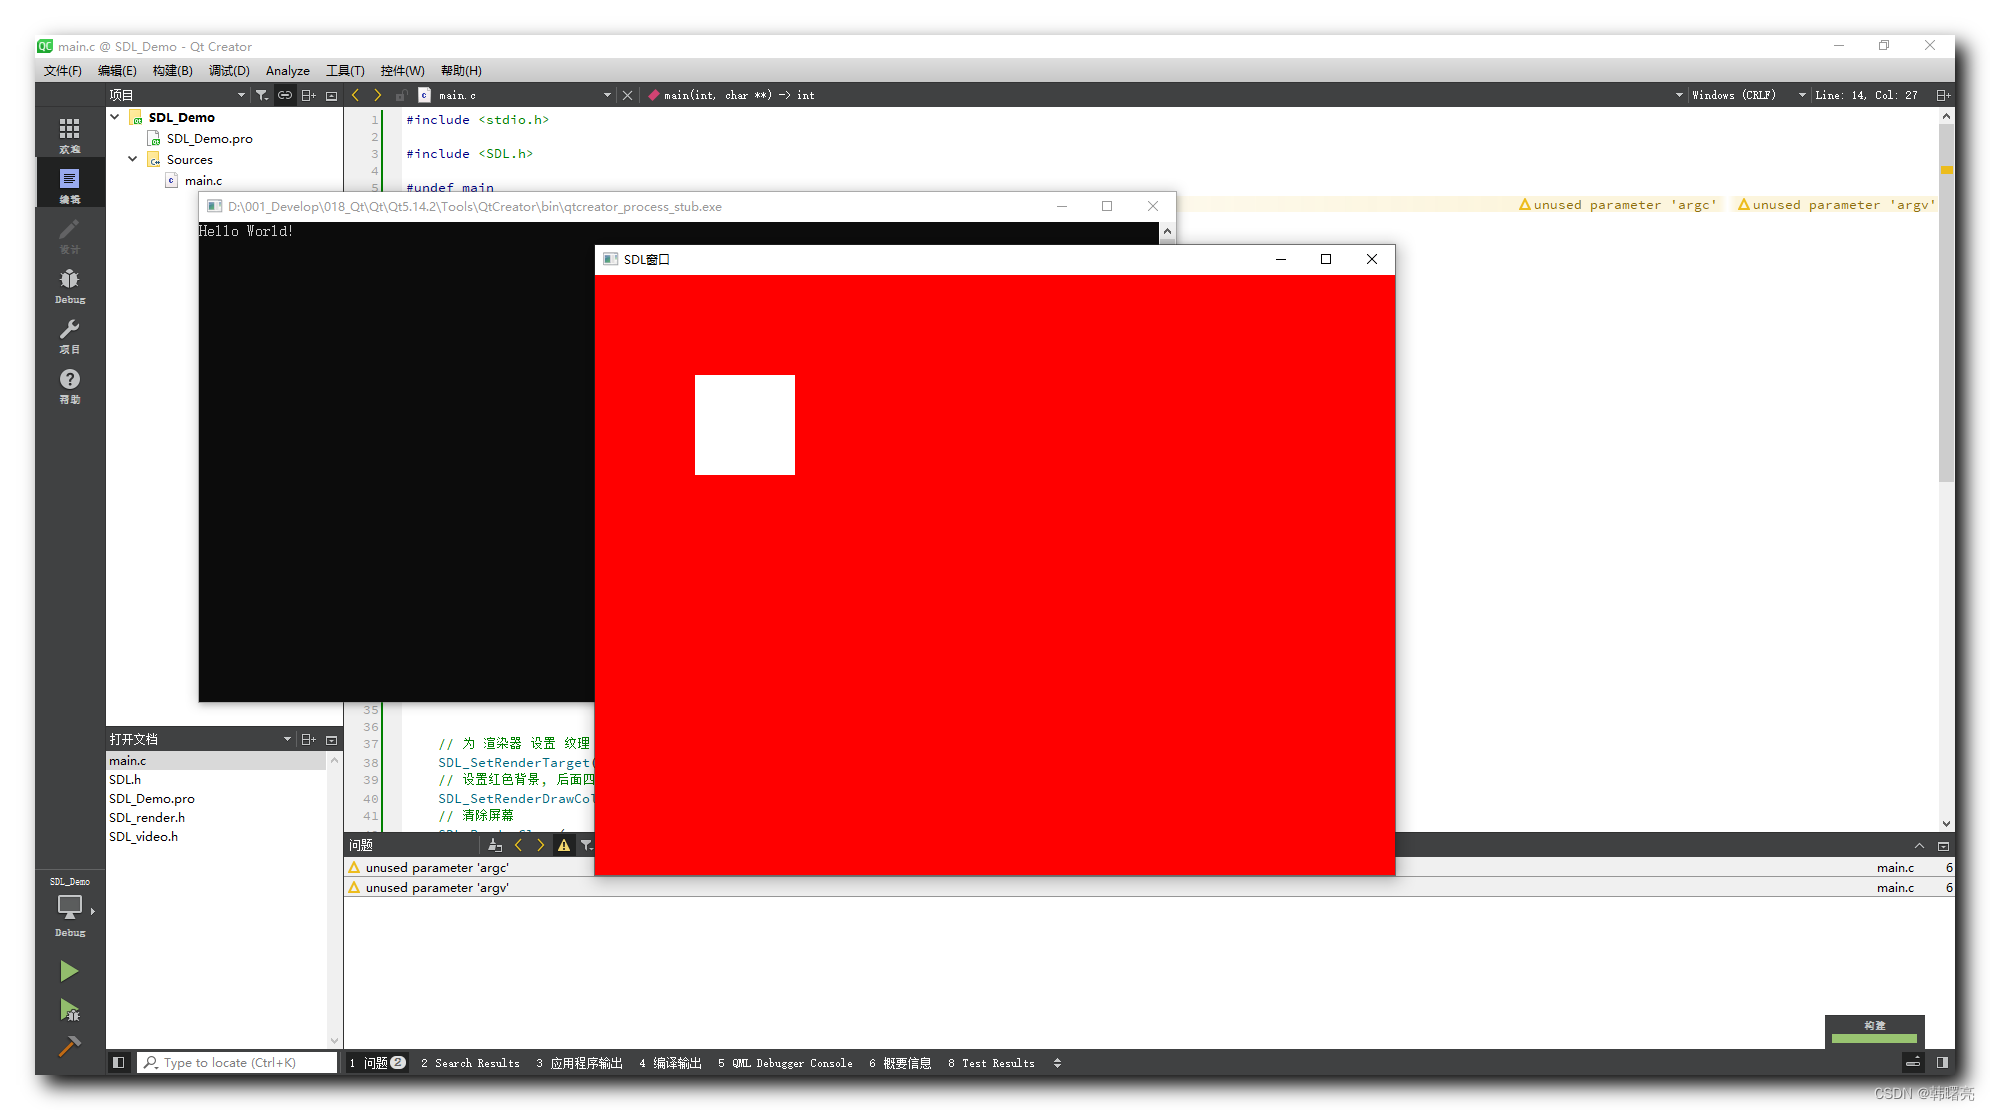Split the Open Documents panel

(x=308, y=739)
